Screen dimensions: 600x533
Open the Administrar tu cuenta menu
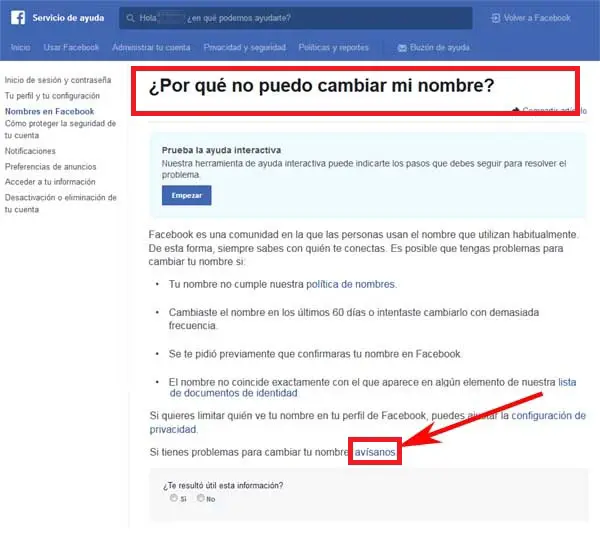click(x=151, y=47)
